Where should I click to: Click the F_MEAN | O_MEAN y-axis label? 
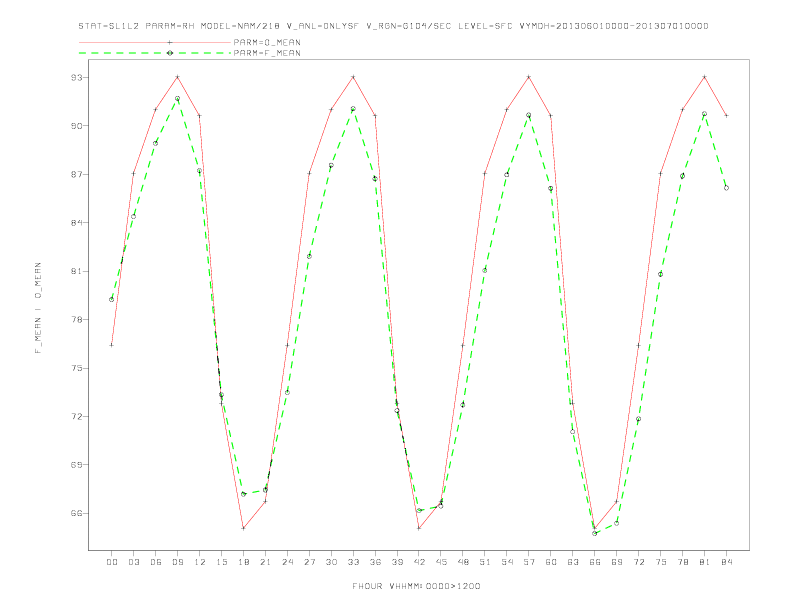coord(38,308)
